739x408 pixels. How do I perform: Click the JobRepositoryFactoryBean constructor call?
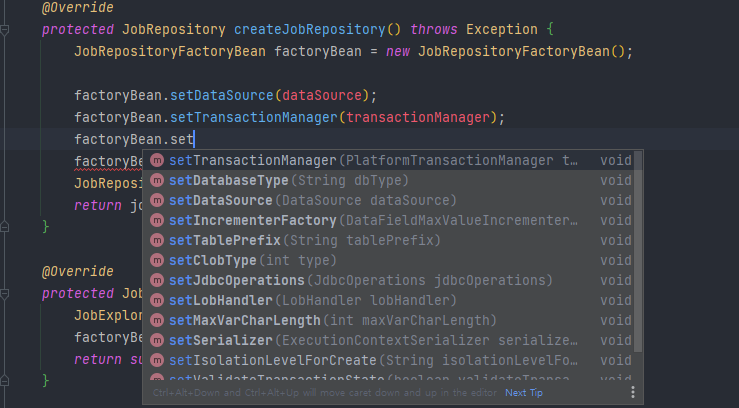(x=514, y=51)
